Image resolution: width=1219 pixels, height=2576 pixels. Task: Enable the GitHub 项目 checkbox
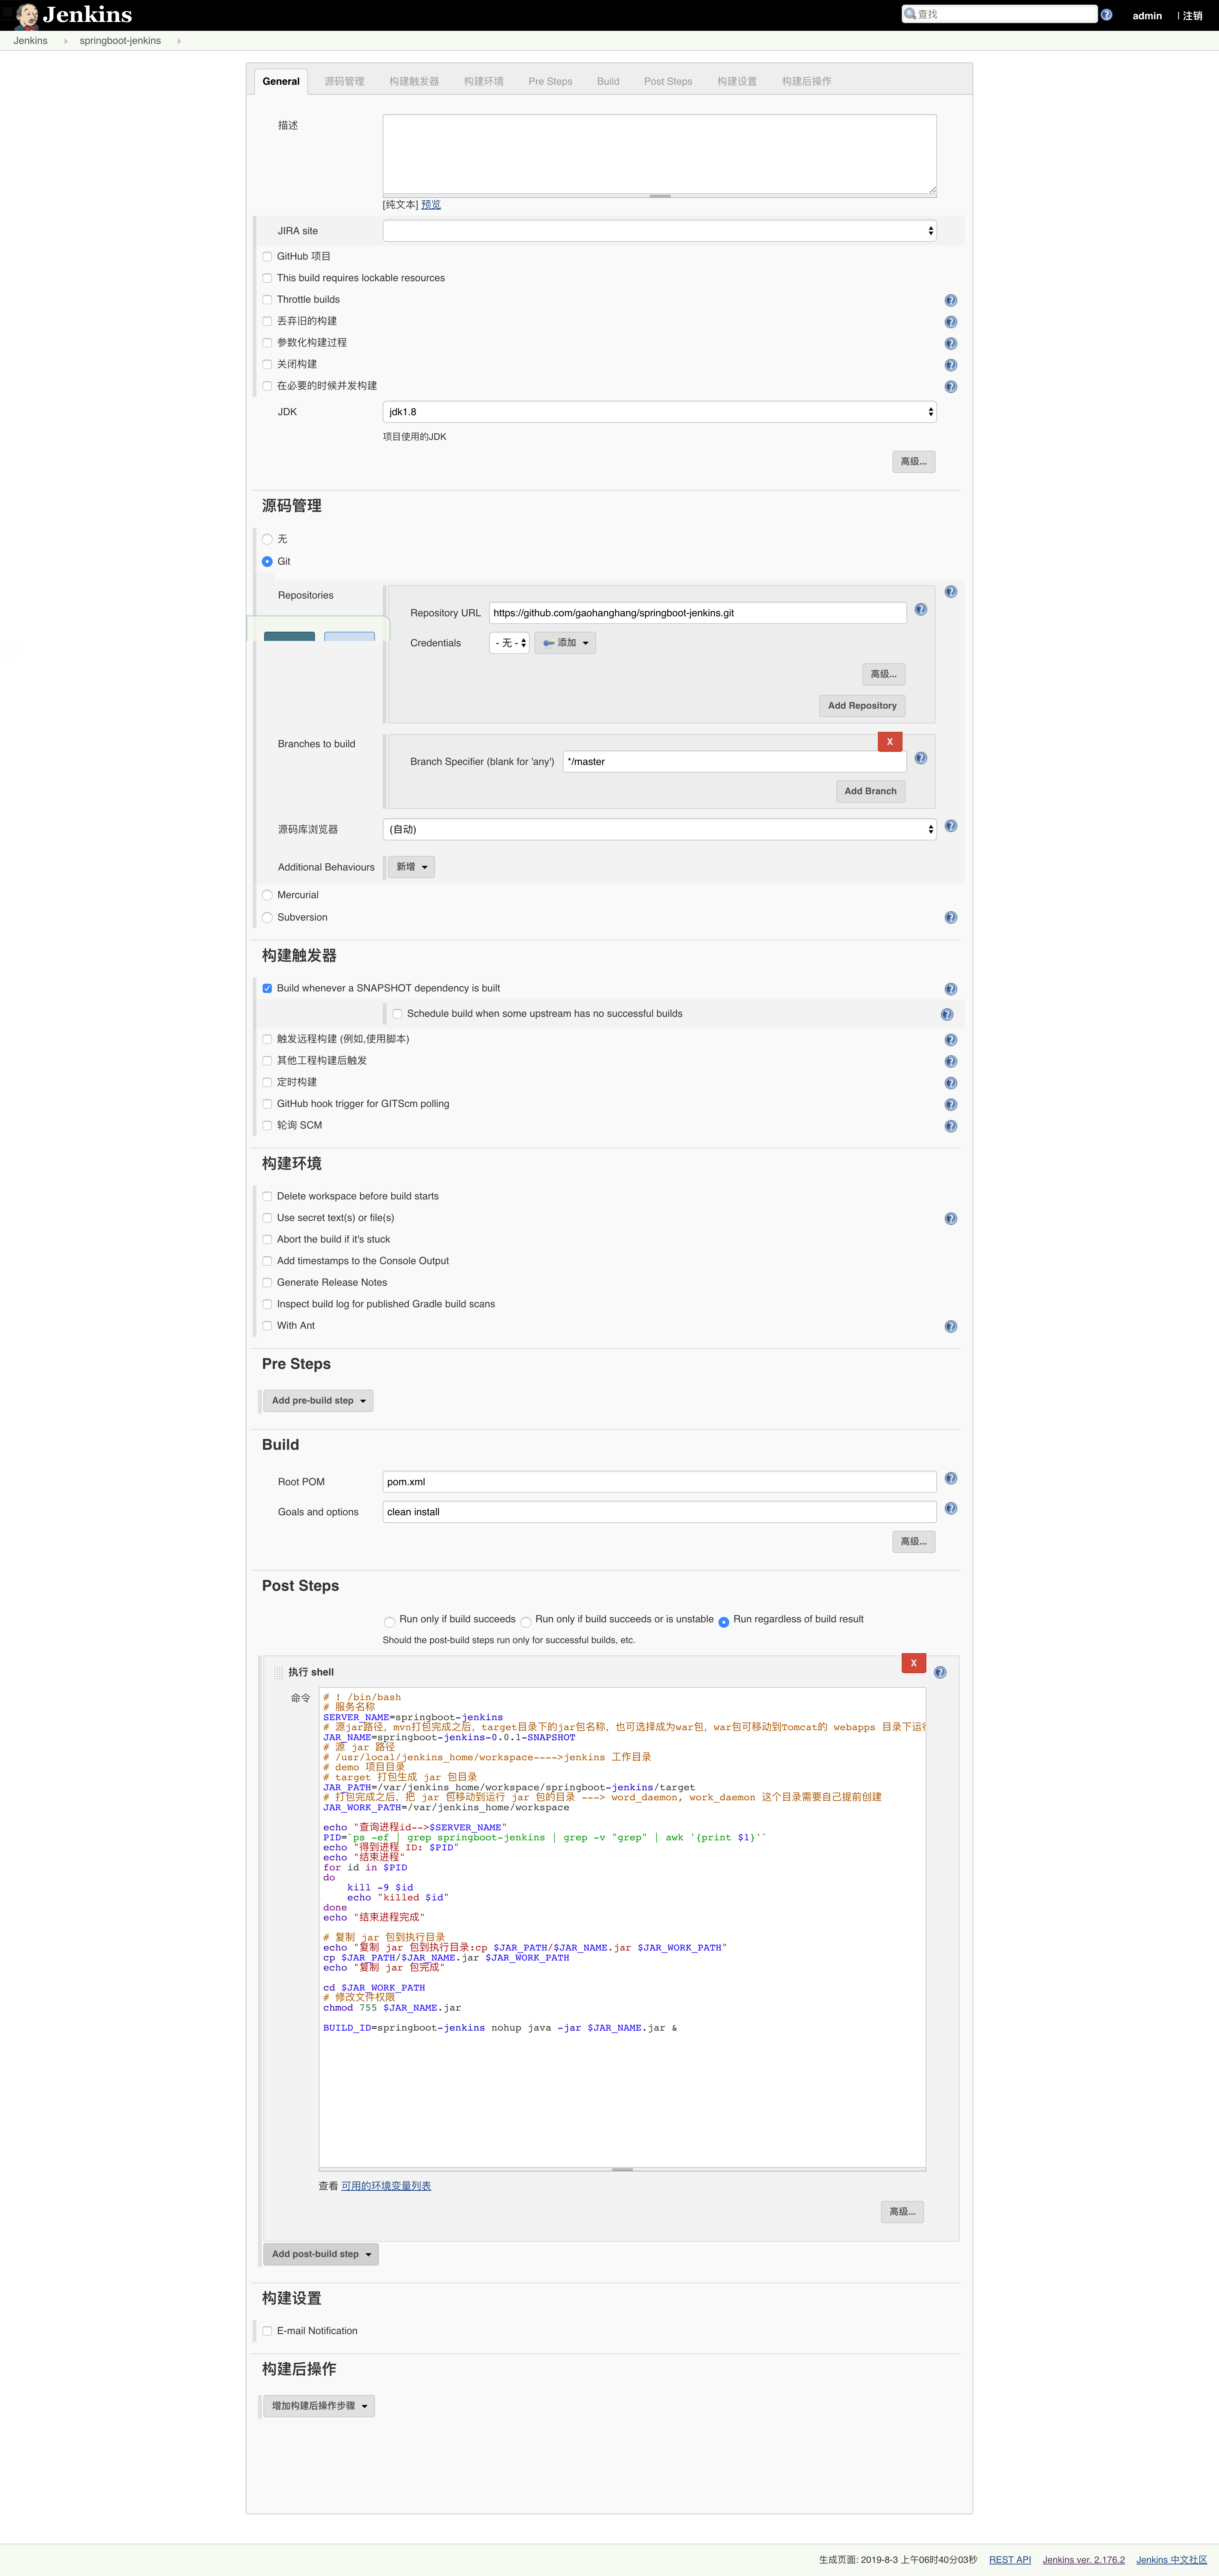[x=267, y=257]
